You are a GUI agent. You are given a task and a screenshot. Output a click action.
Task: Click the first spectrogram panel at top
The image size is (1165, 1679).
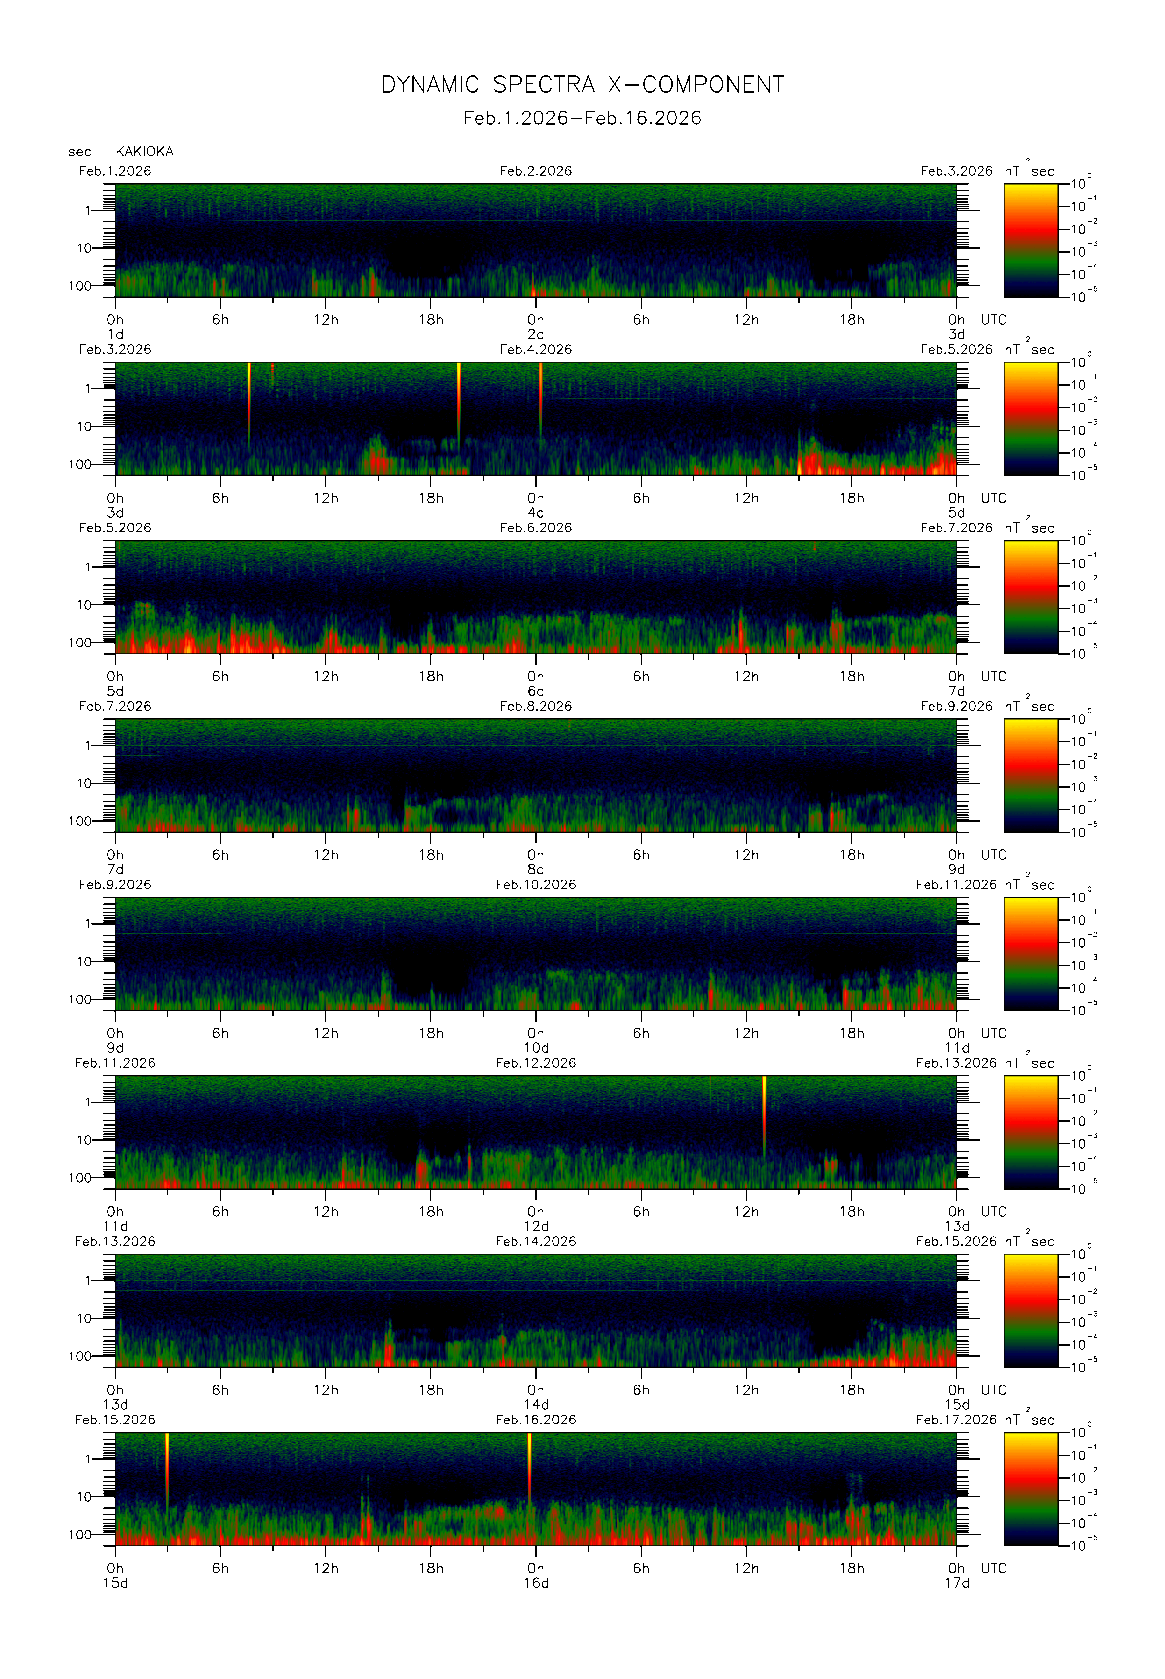click(535, 240)
